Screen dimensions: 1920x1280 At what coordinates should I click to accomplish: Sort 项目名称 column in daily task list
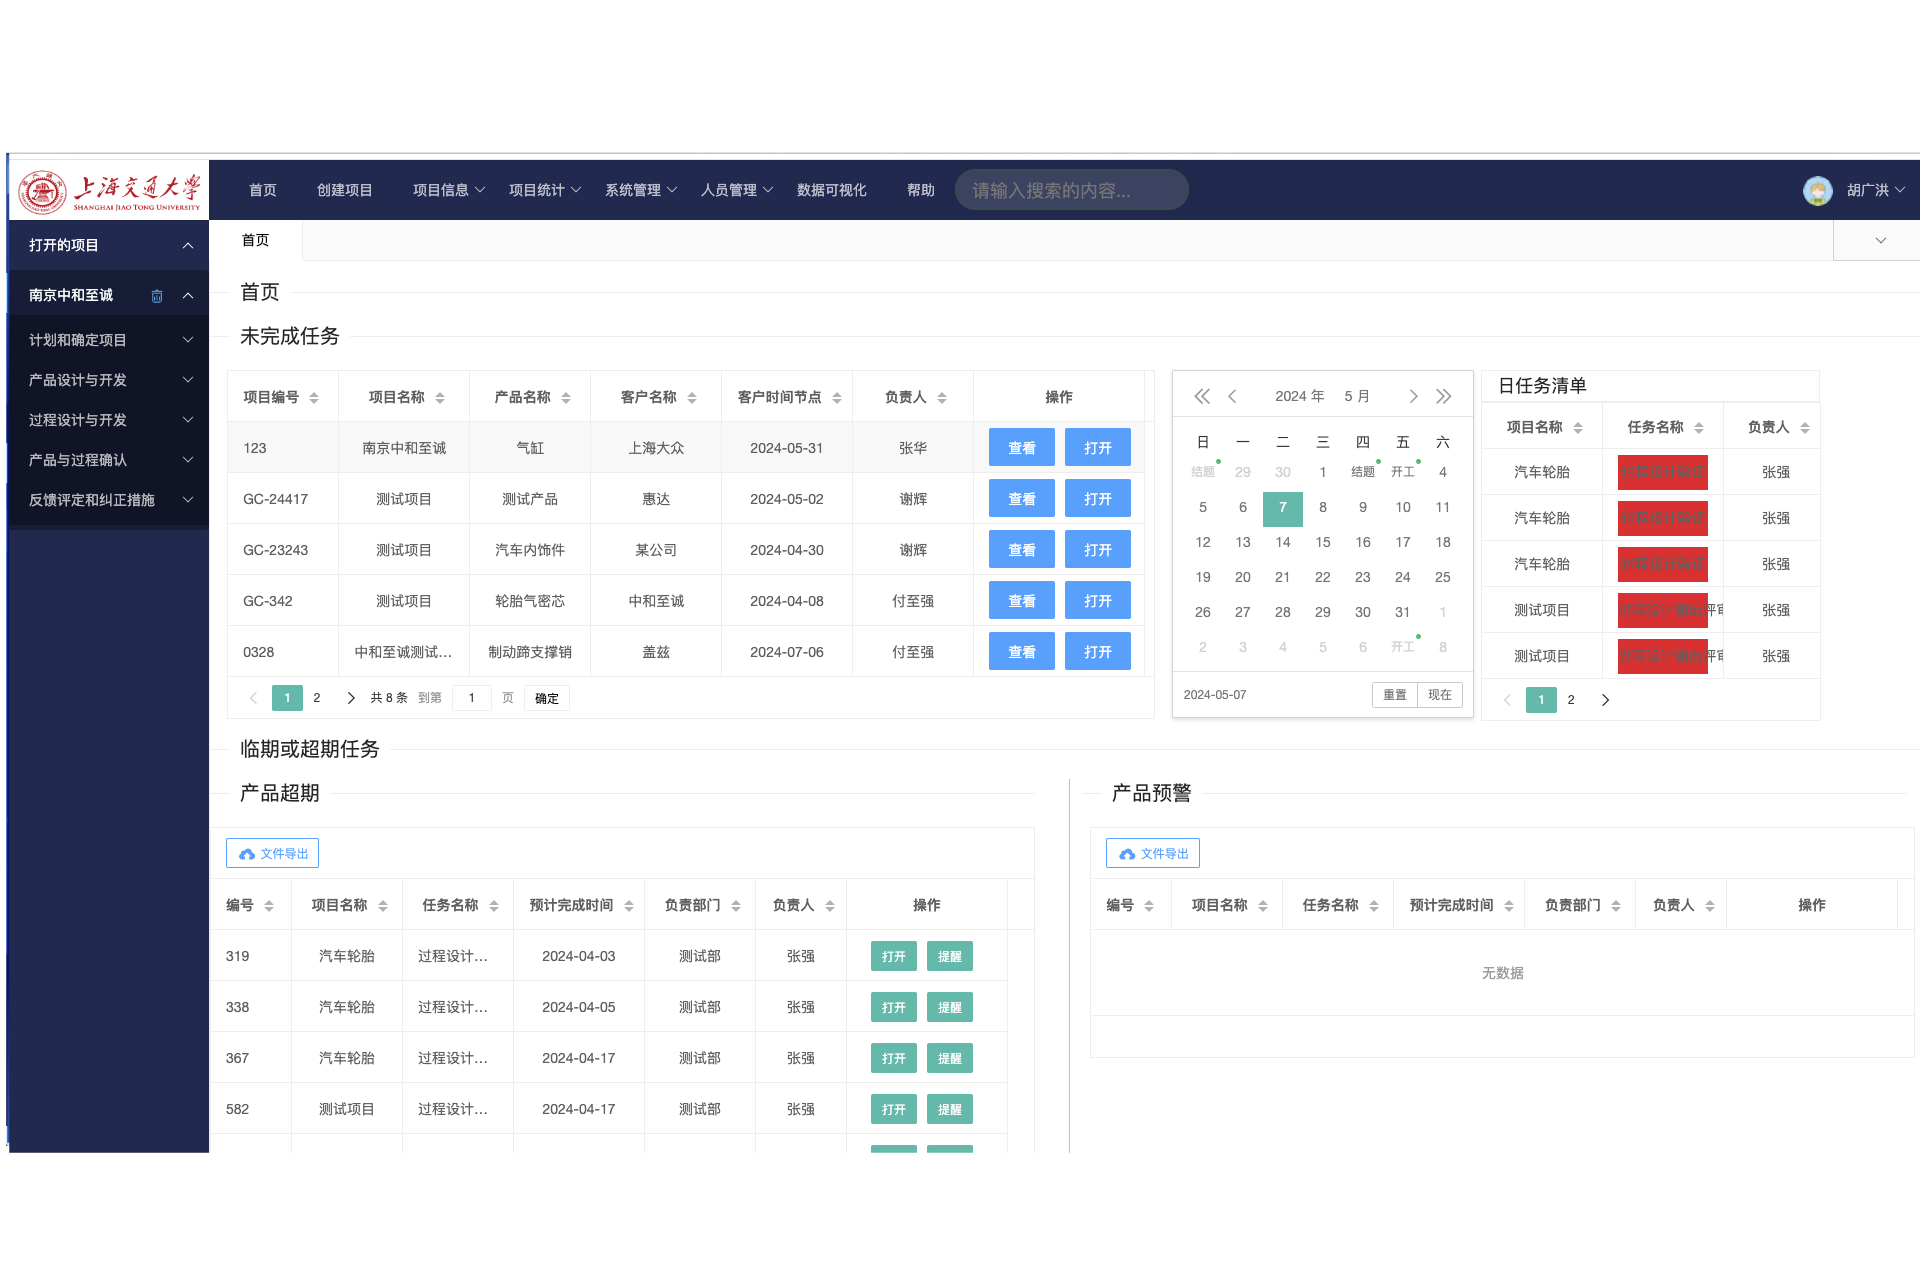[1578, 428]
